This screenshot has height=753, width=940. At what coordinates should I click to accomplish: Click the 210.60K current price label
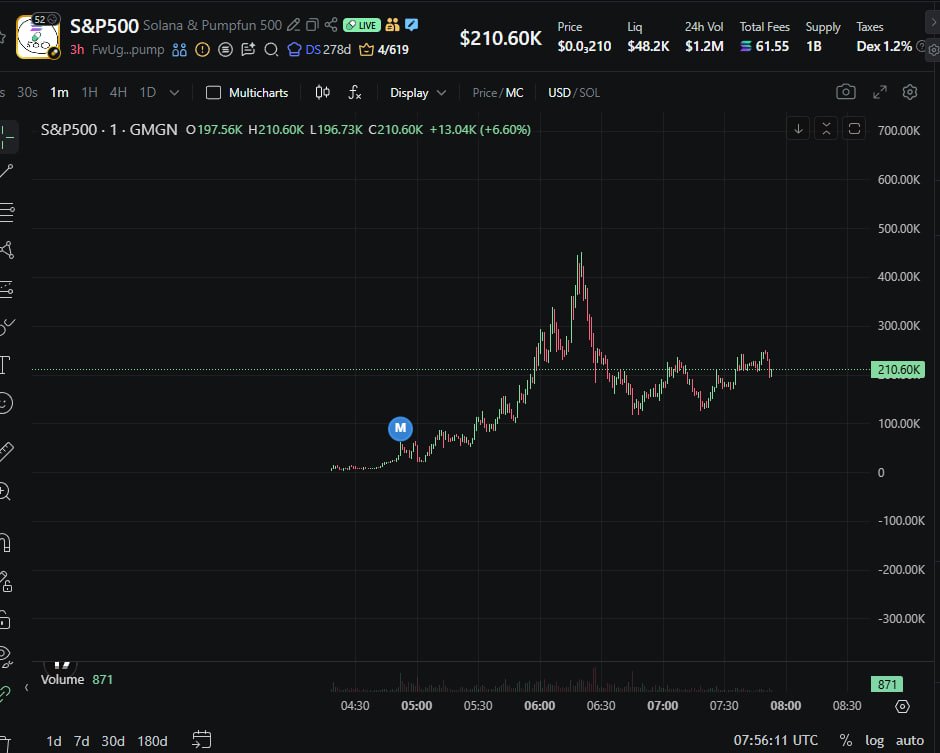click(x=898, y=369)
